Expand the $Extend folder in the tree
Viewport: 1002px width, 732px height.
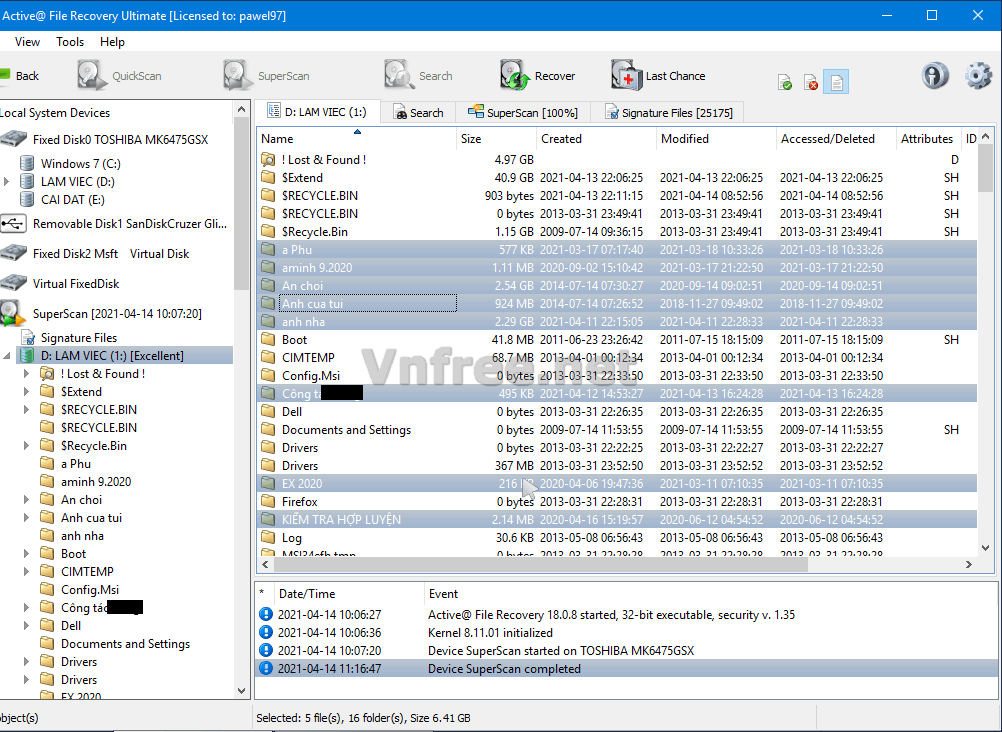pos(27,392)
